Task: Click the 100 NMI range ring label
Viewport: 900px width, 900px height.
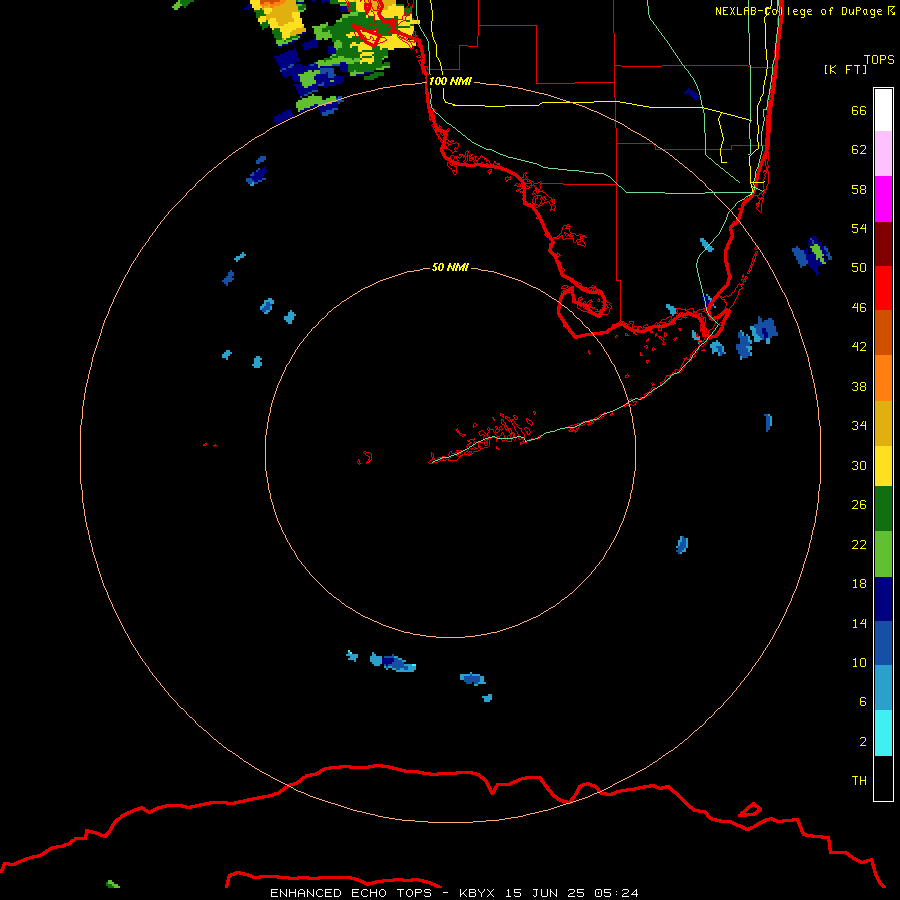Action: tap(450, 81)
